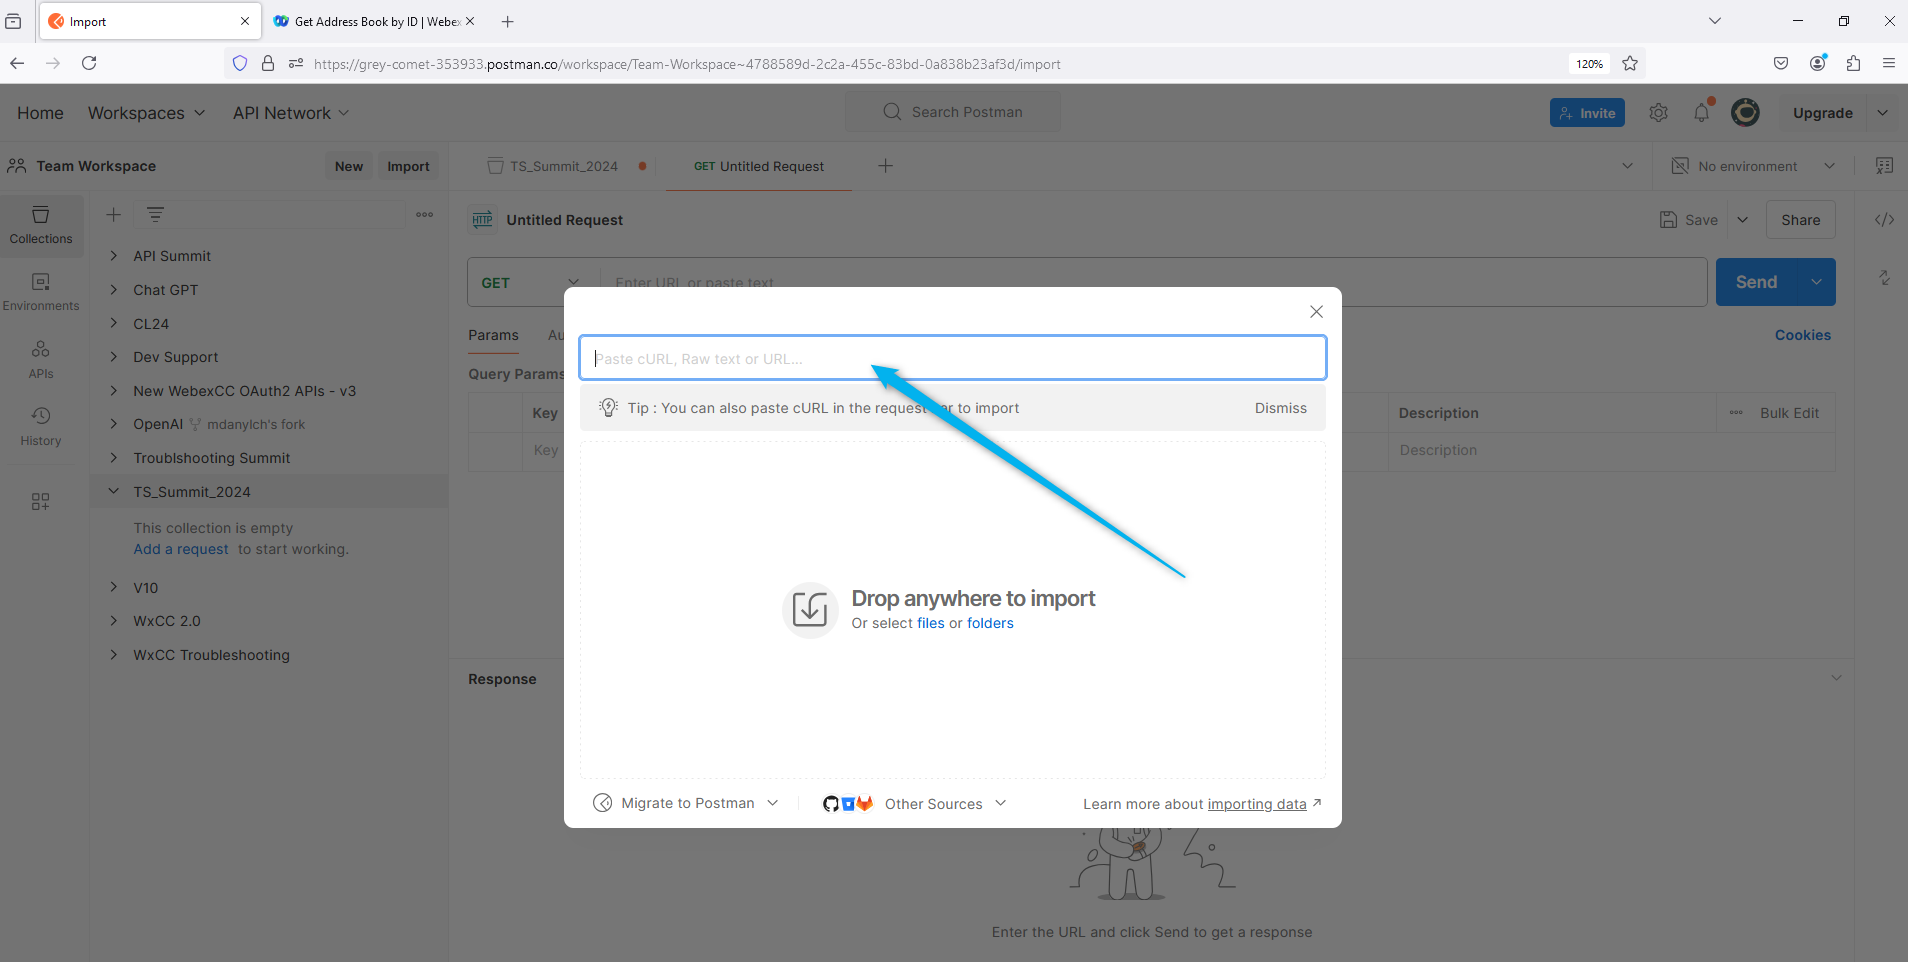1908x962 pixels.
Task: Open Postman settings gear icon
Action: pyautogui.click(x=1658, y=113)
